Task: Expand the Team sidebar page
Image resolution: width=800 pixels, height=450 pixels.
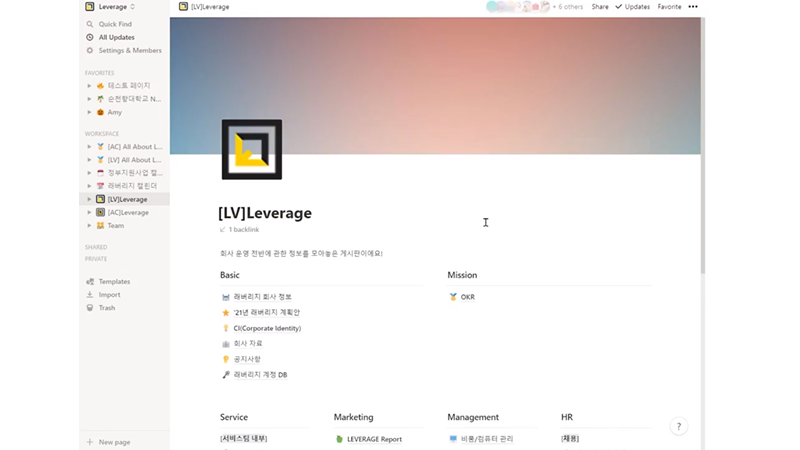Action: point(89,226)
